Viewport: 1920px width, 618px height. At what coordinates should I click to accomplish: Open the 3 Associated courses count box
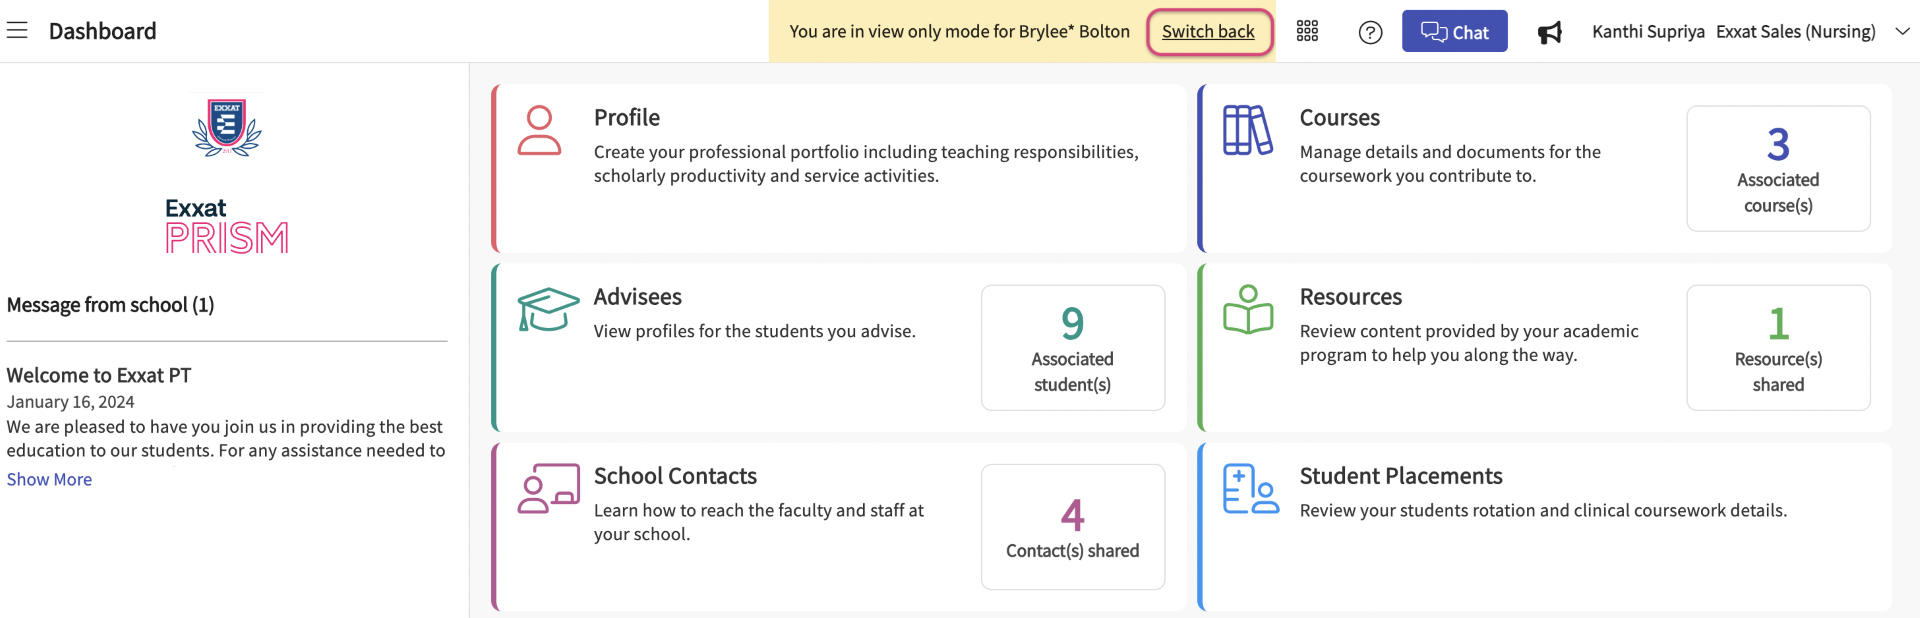tap(1778, 169)
